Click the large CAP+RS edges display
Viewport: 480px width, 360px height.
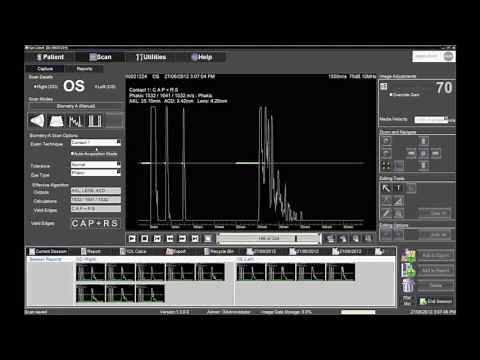(95, 223)
